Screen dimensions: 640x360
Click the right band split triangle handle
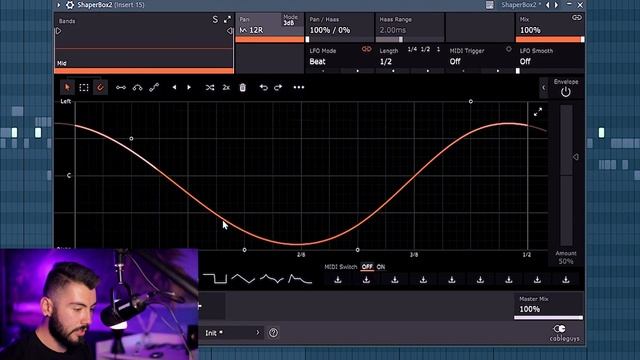point(230,31)
